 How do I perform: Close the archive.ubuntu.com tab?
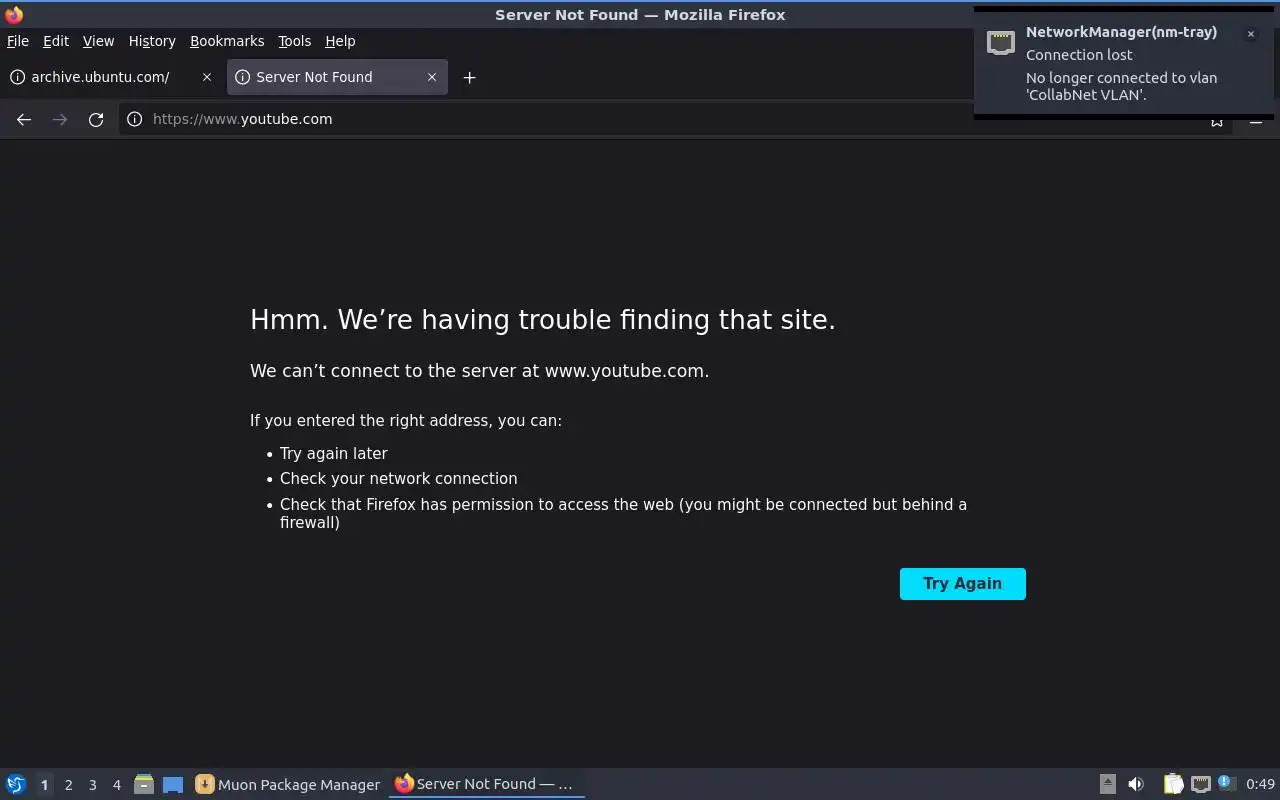tap(207, 77)
